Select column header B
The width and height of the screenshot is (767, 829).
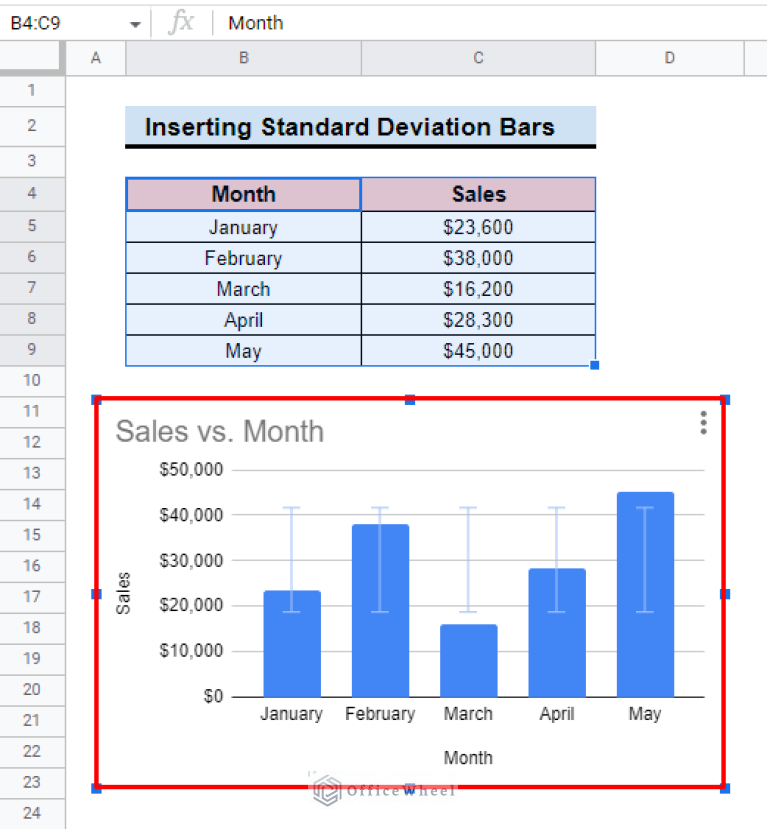242,57
